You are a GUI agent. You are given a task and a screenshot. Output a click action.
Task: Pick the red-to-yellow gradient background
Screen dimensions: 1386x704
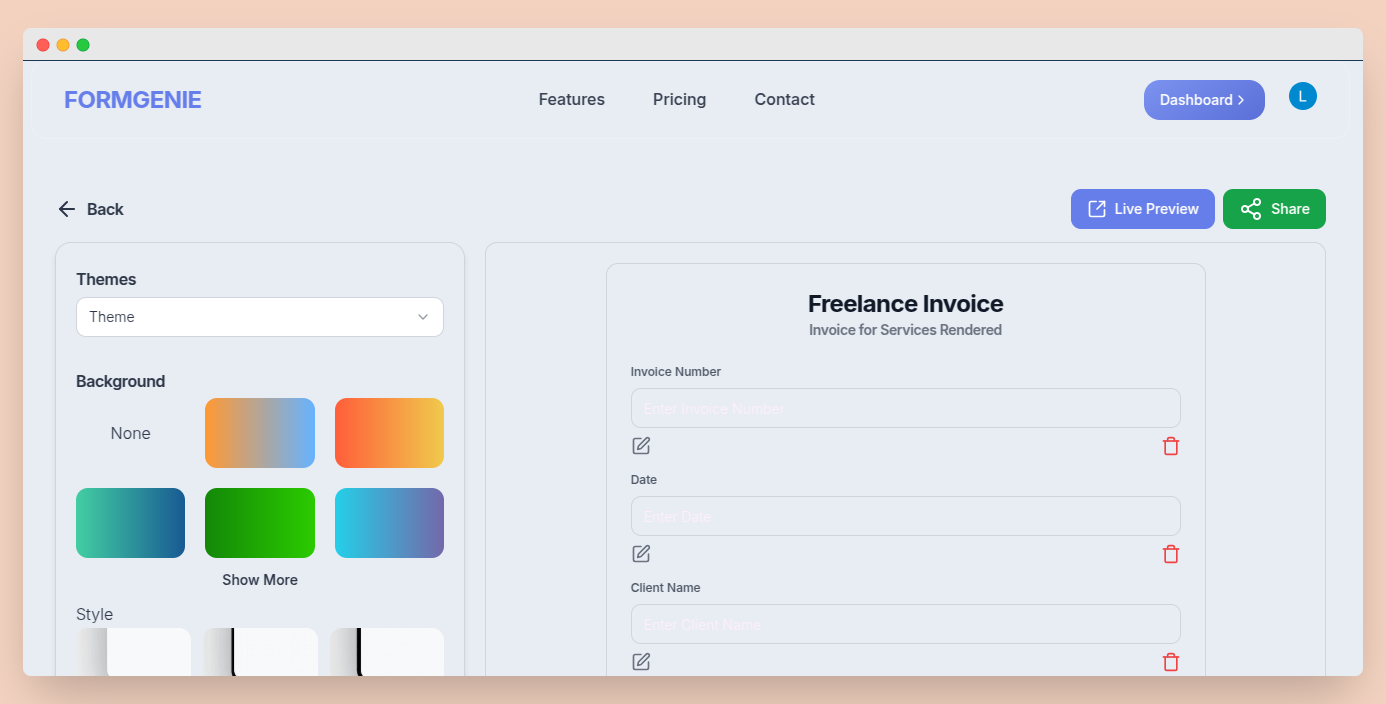tap(389, 433)
